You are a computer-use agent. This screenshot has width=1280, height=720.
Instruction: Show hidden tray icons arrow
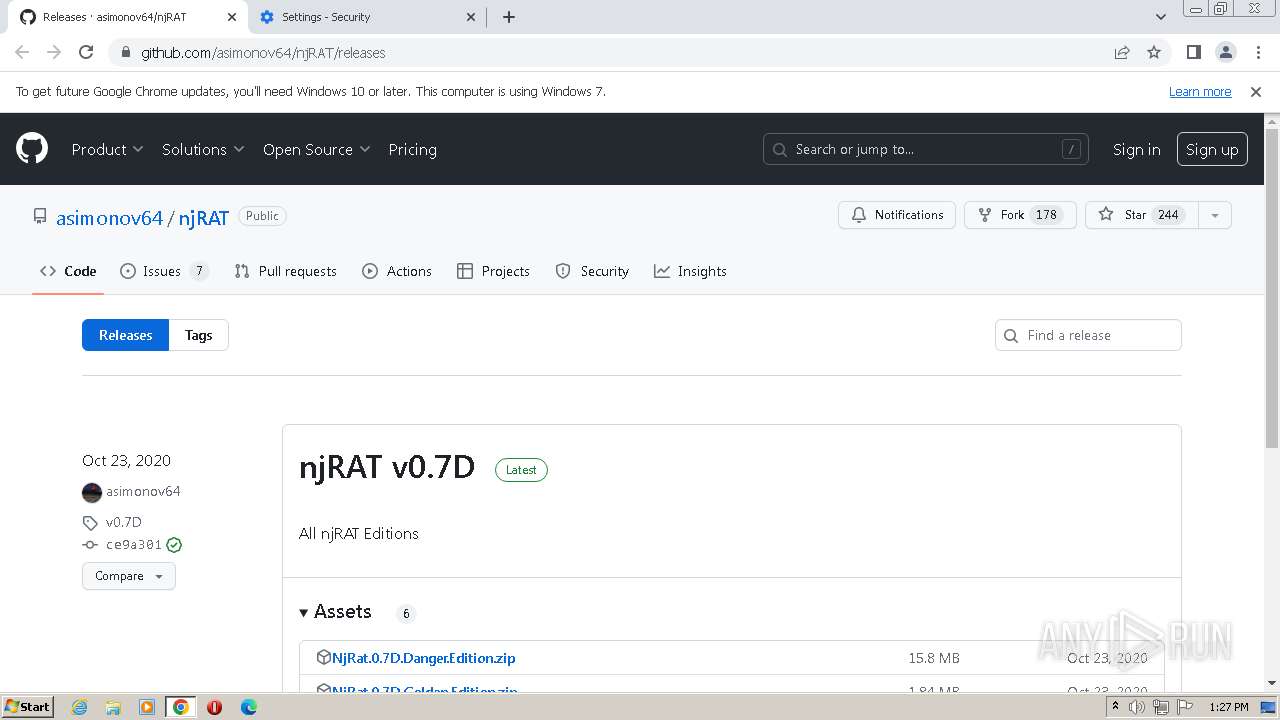(1114, 707)
